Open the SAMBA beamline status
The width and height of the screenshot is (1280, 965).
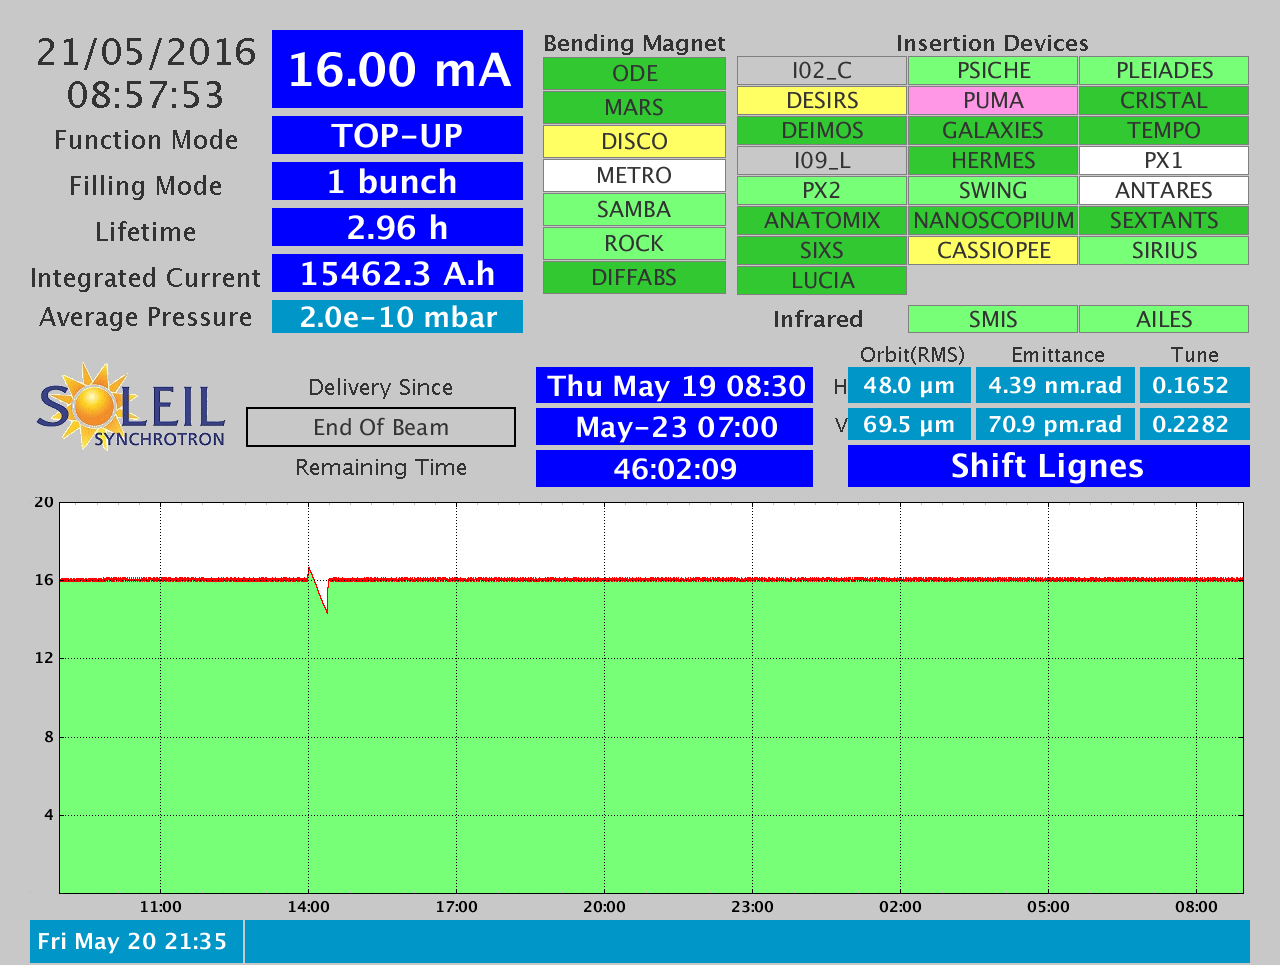point(634,210)
